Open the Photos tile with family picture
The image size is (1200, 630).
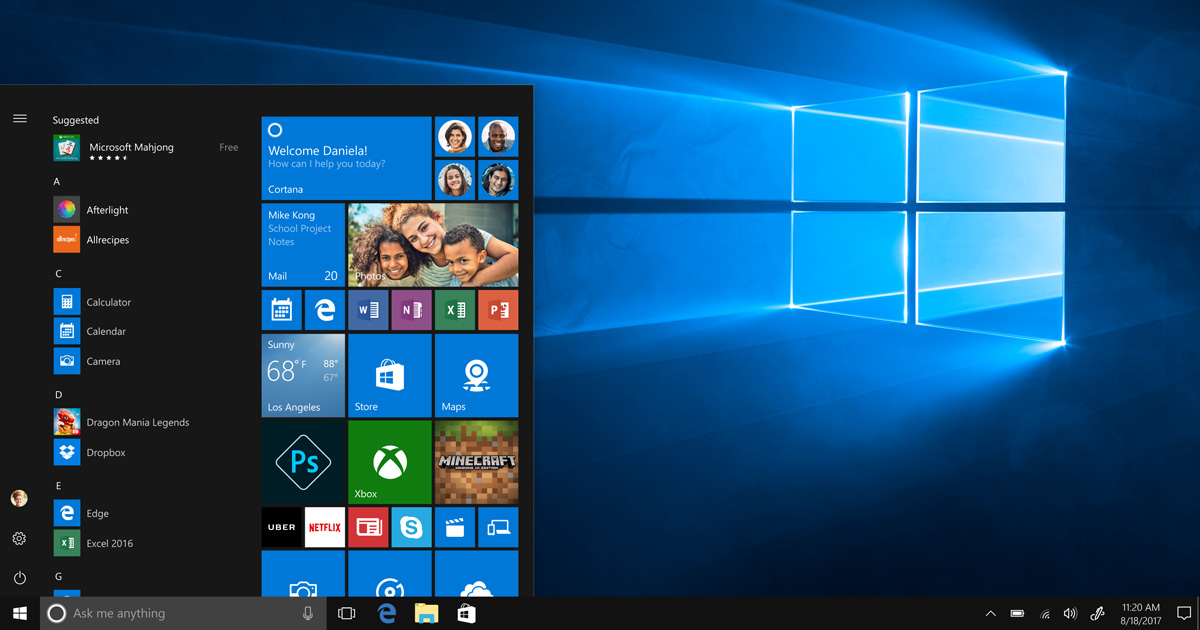[x=433, y=245]
